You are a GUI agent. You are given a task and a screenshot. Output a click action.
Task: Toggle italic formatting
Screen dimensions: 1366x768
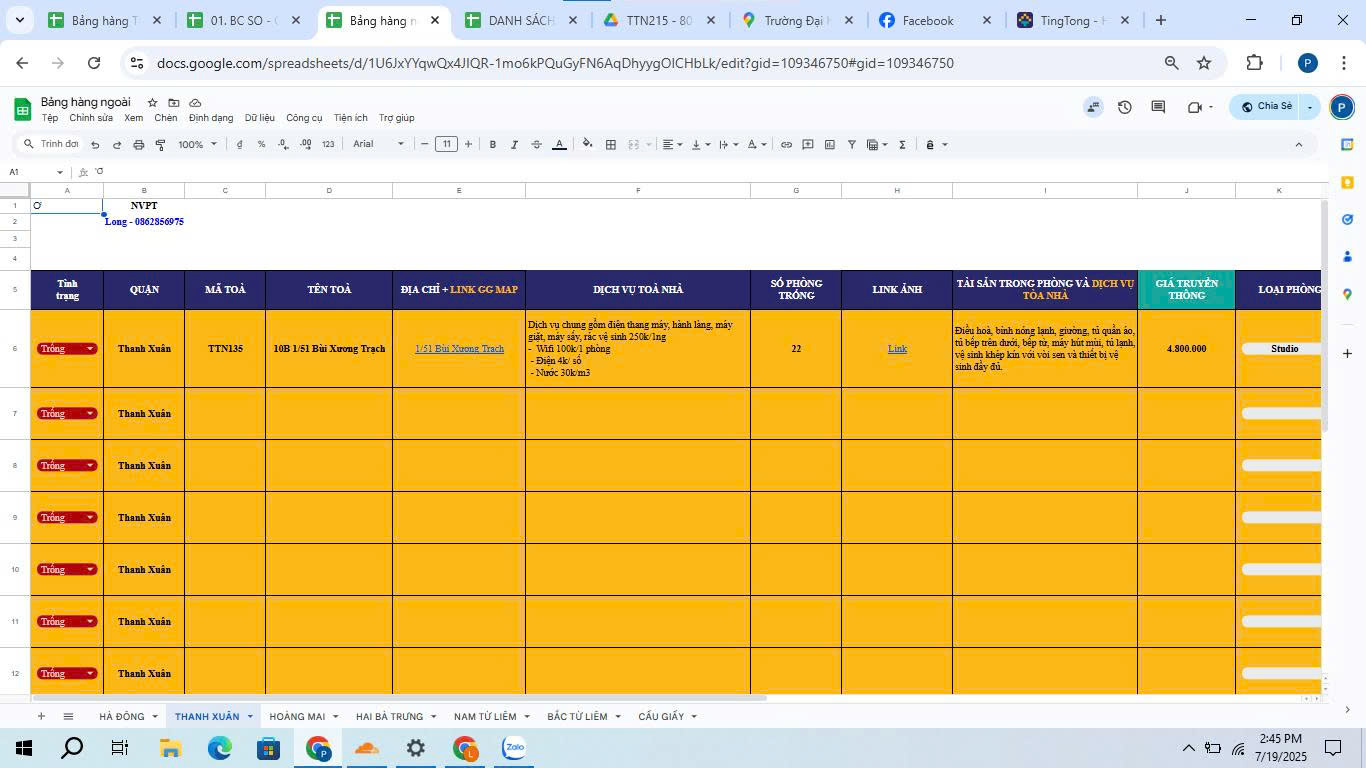[x=514, y=145]
